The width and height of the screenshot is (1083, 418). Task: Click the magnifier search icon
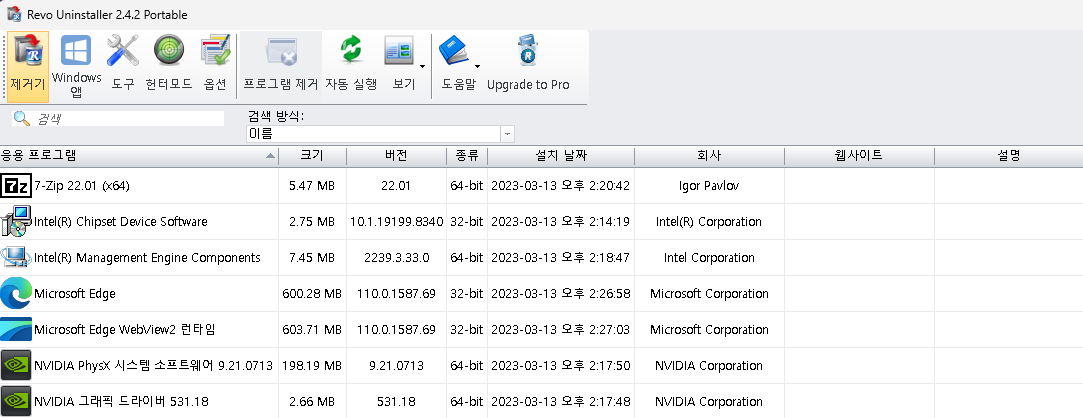click(x=21, y=119)
